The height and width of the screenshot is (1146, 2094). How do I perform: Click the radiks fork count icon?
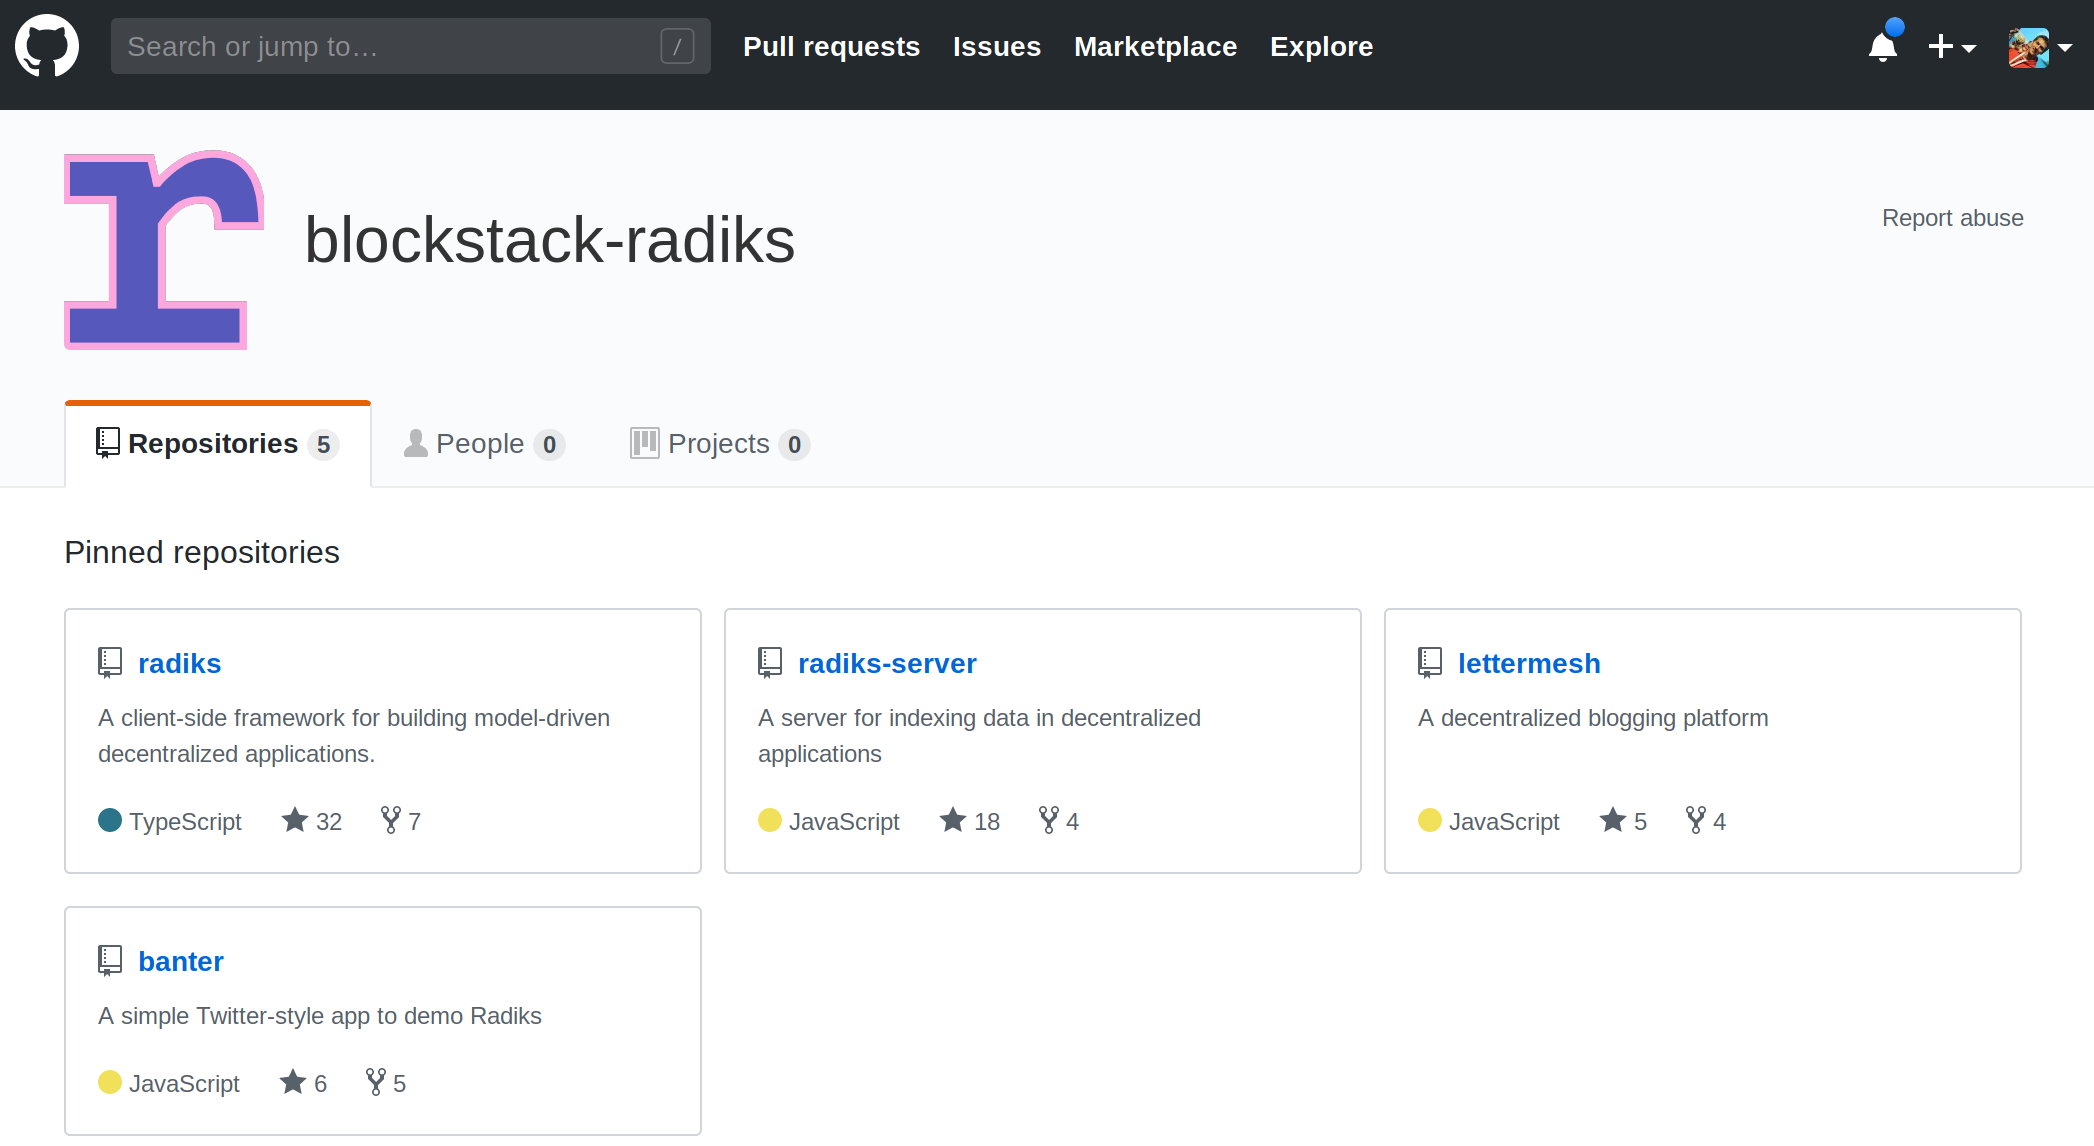pyautogui.click(x=391, y=821)
